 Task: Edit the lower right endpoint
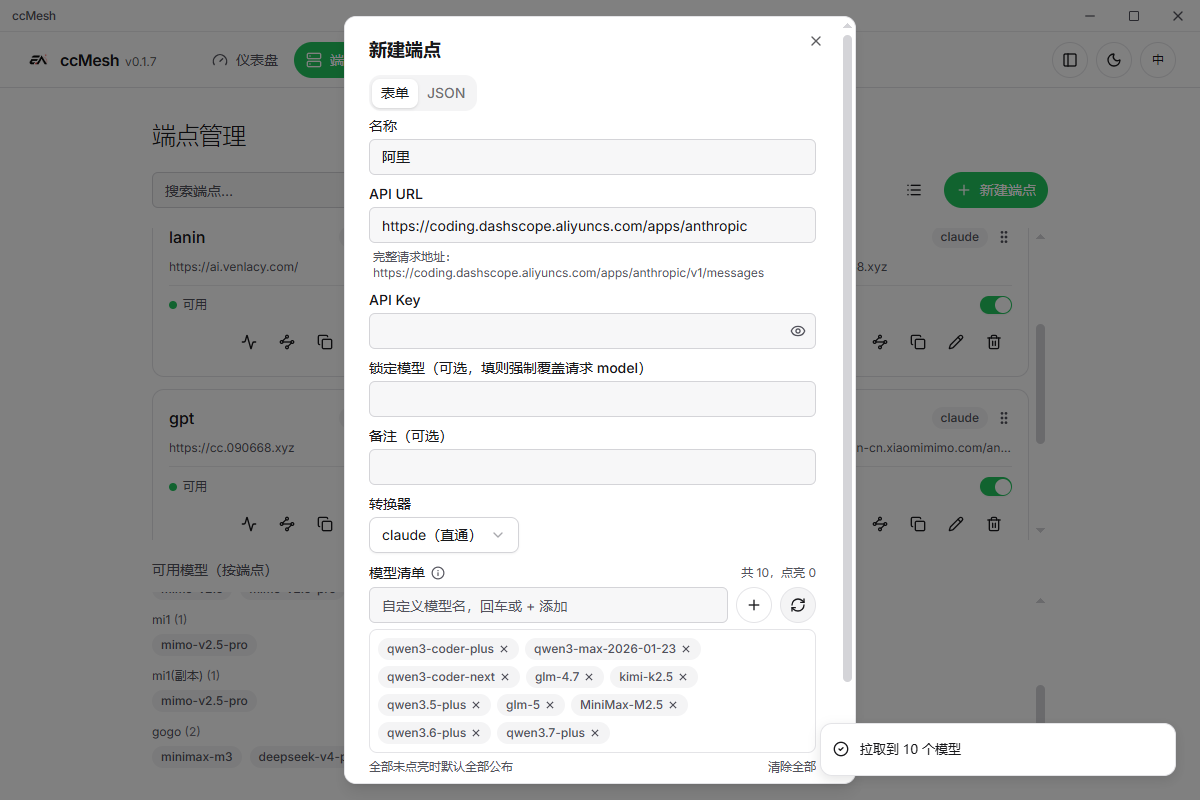tap(956, 524)
